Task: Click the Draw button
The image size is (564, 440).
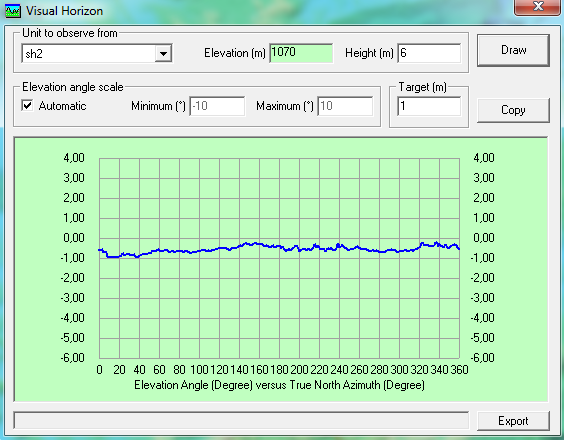Action: (x=513, y=50)
